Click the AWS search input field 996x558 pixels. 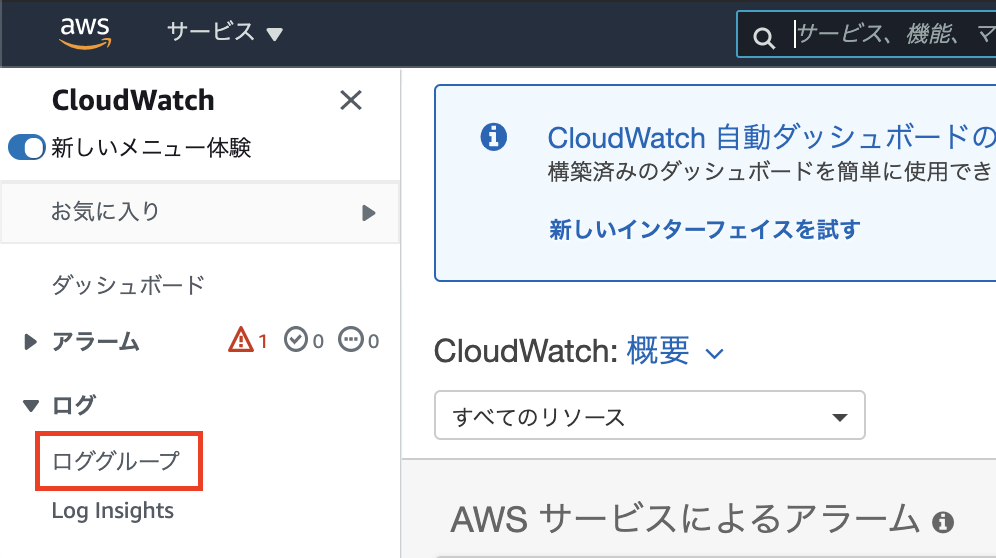[x=892, y=34]
